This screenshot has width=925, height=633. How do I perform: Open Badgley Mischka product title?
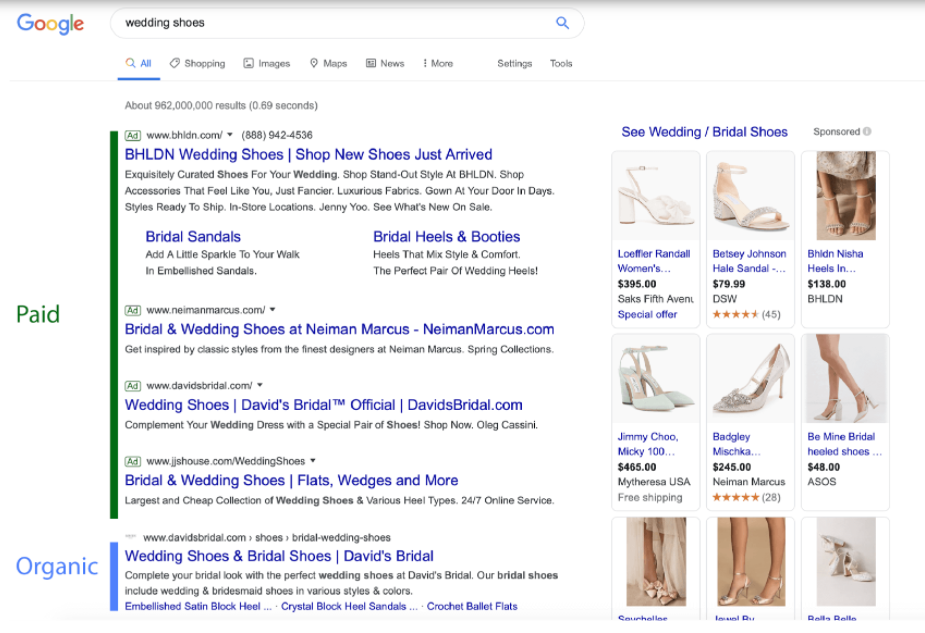coord(736,444)
